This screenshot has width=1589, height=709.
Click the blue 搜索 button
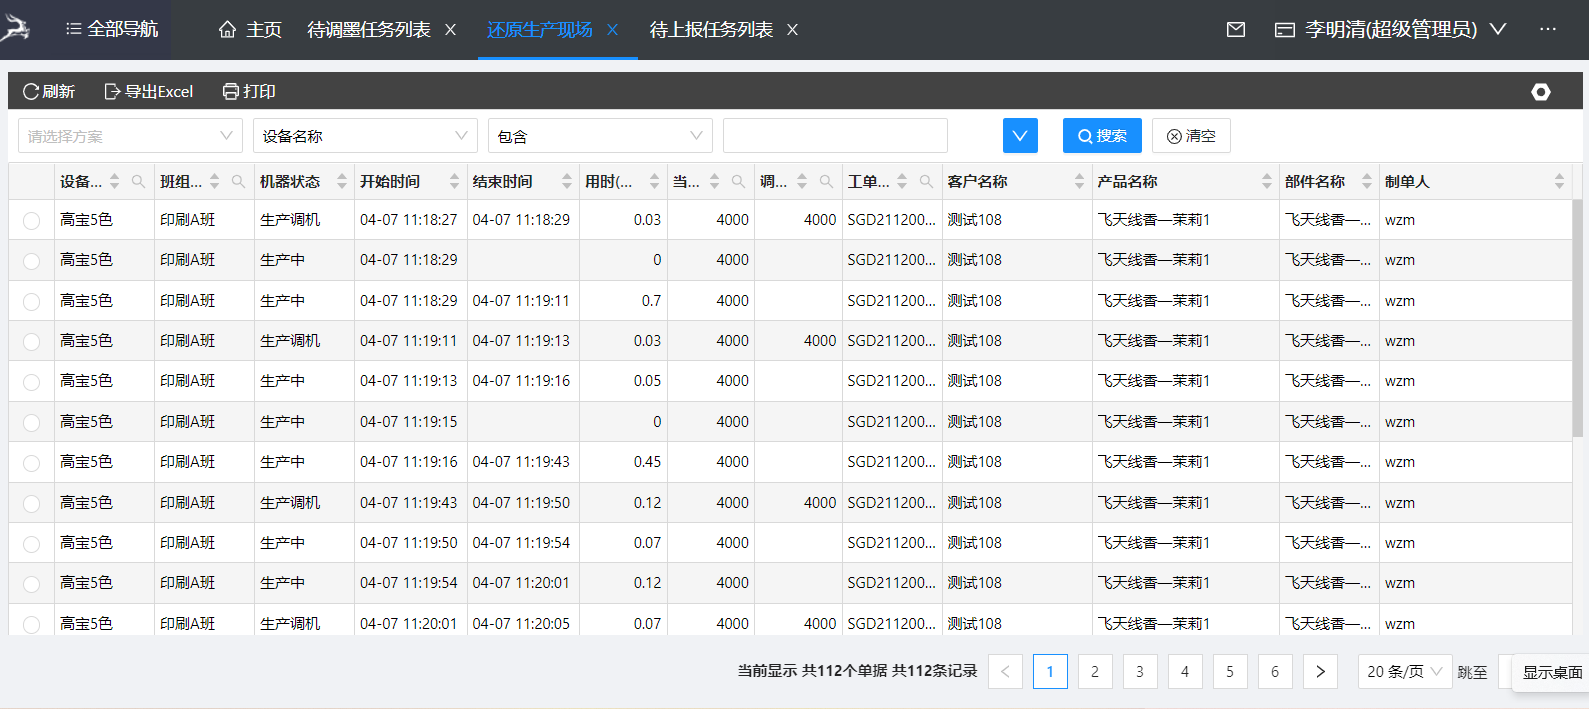coord(1102,136)
